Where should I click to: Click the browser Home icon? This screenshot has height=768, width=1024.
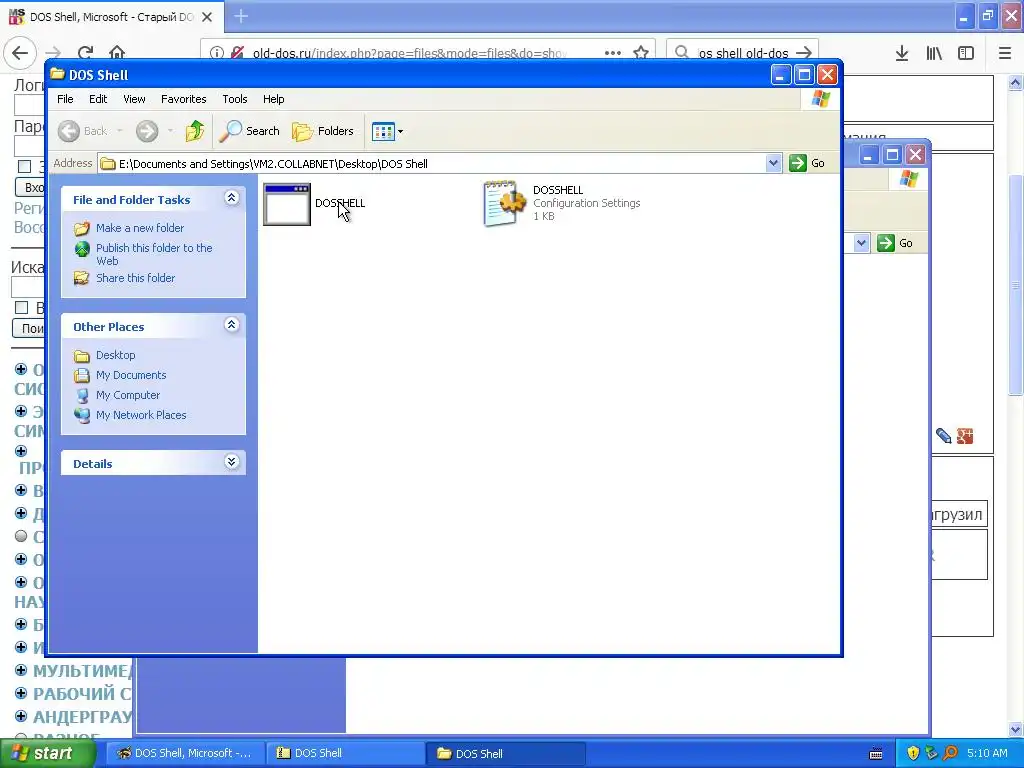coord(117,52)
